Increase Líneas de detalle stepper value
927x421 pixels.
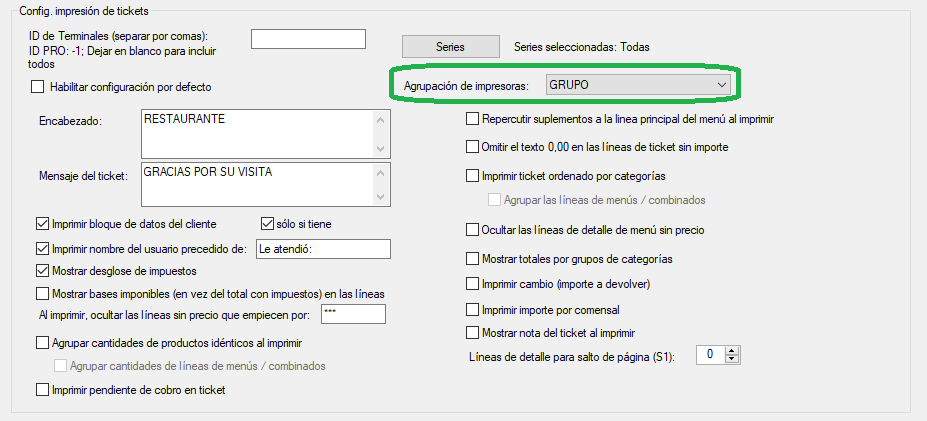tap(732, 350)
